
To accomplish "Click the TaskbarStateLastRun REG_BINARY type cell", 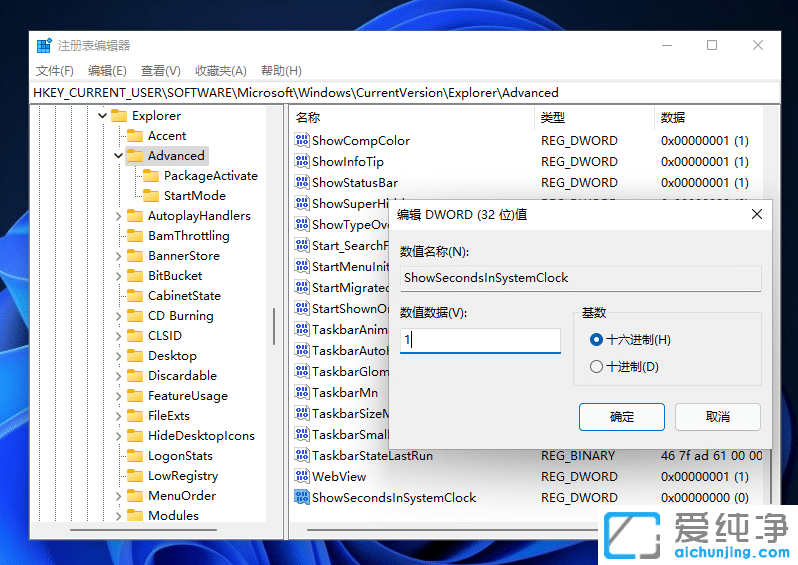I will (578, 456).
